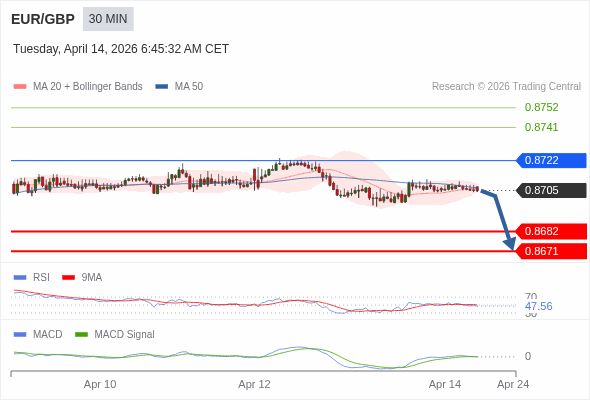This screenshot has height=400, width=590.
Task: Click the 0.8752 resistance level label
Action: pyautogui.click(x=541, y=107)
